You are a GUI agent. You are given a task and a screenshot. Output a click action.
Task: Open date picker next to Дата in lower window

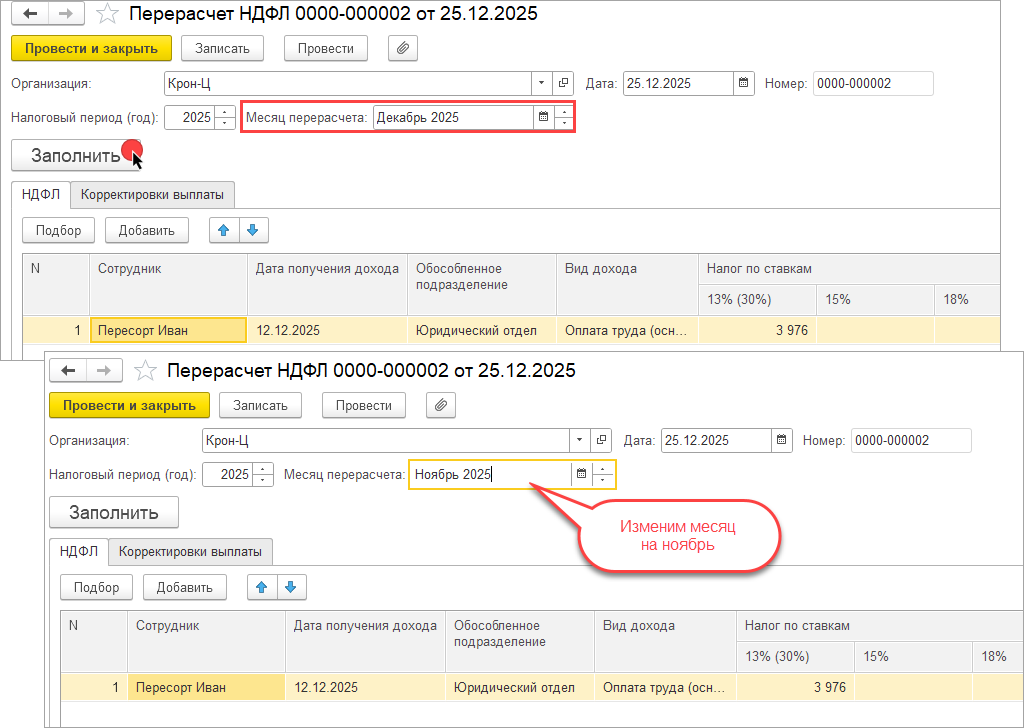click(781, 440)
